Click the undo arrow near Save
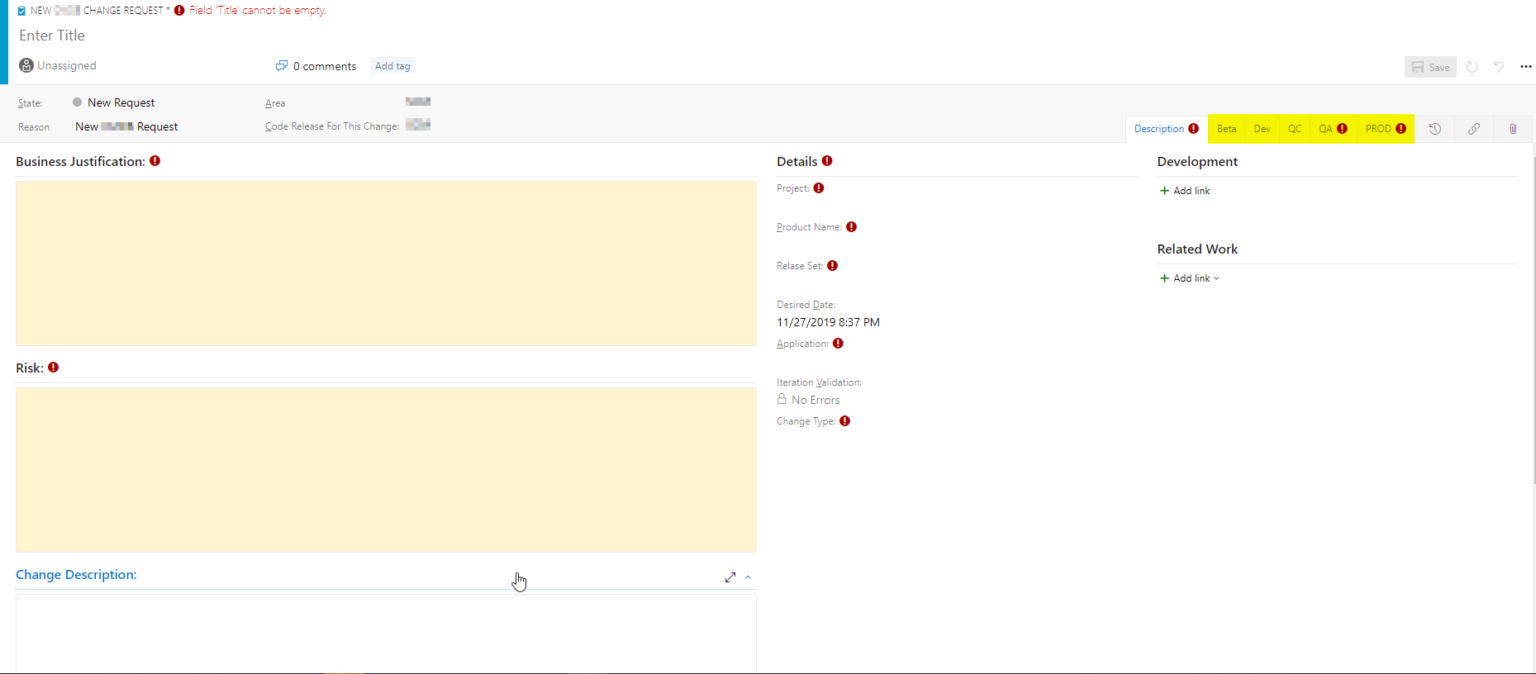The width and height of the screenshot is (1536, 674). (1498, 66)
